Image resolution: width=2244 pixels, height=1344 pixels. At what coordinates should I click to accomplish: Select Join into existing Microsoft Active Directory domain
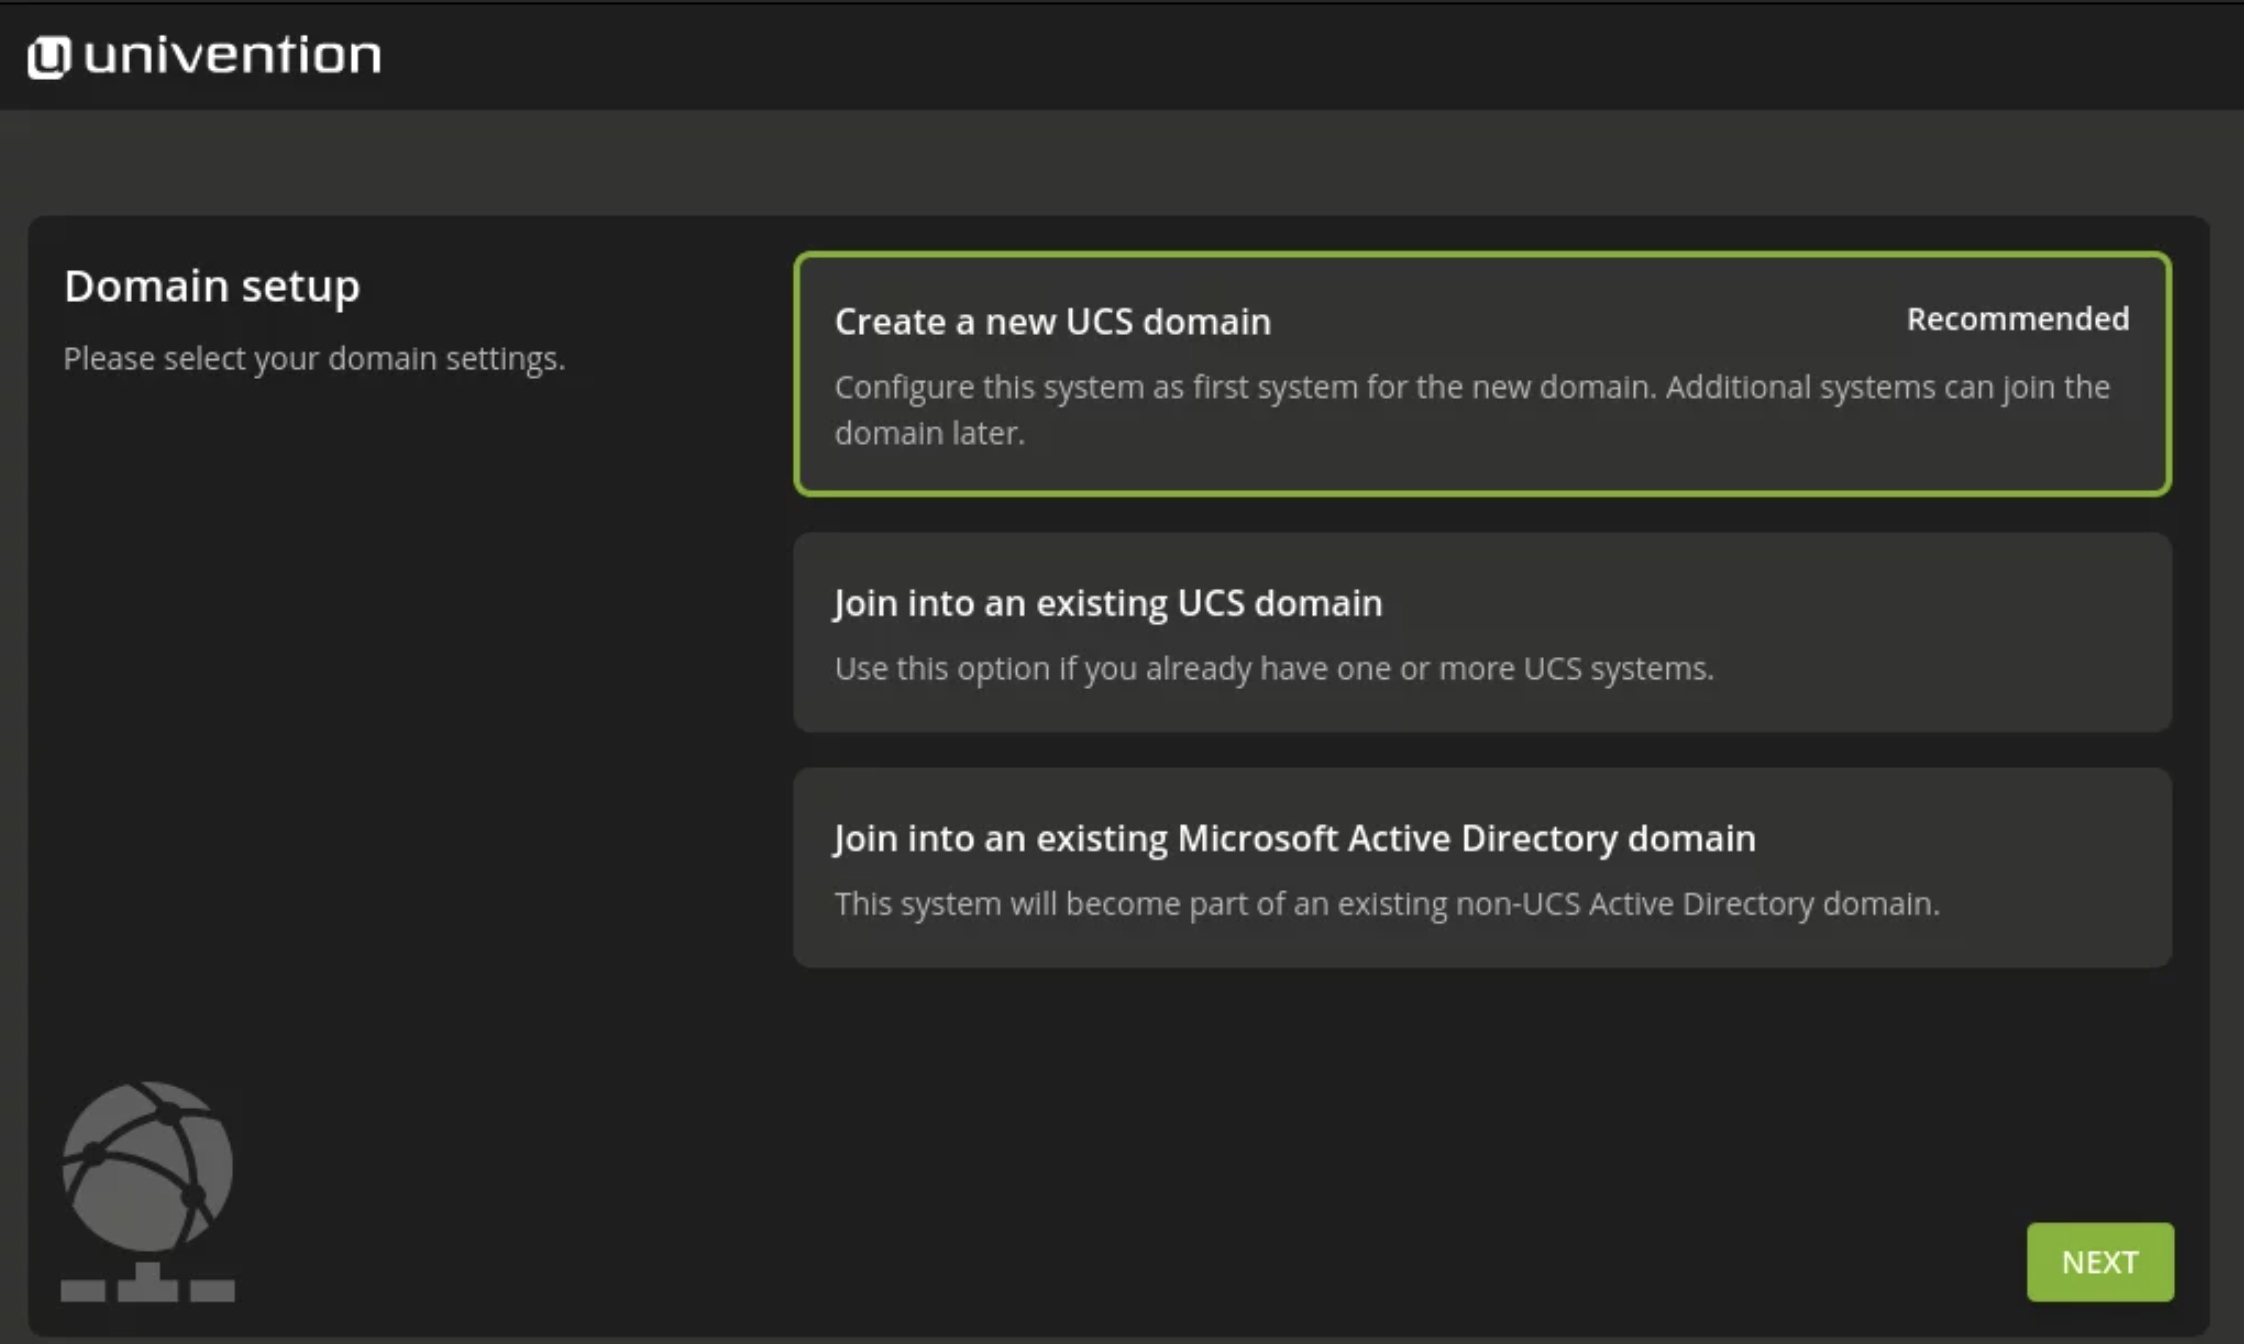coord(1482,867)
